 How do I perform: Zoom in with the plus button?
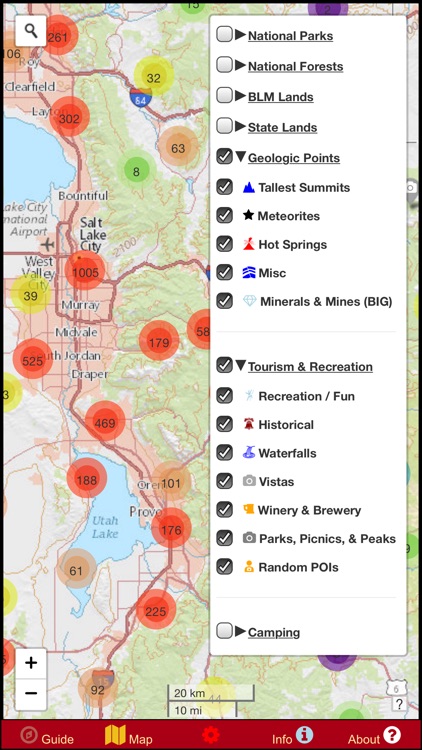tap(31, 663)
